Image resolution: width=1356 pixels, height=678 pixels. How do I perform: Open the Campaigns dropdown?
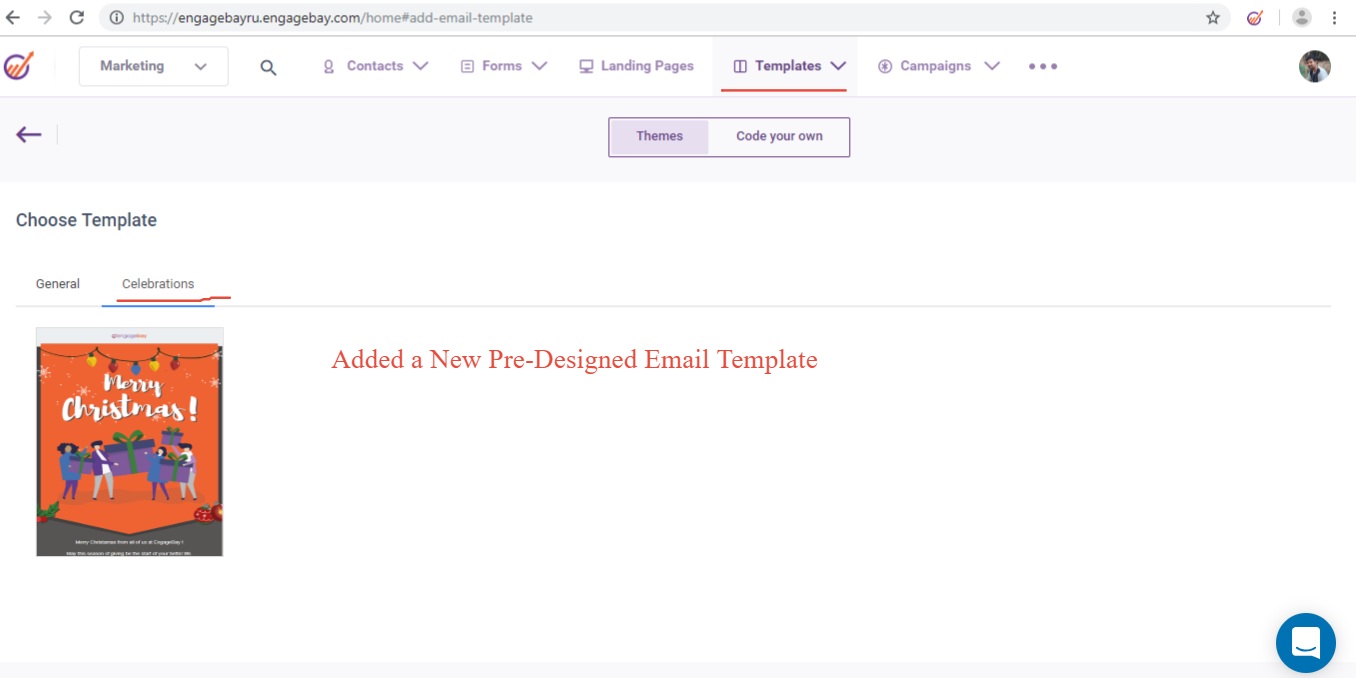click(938, 66)
